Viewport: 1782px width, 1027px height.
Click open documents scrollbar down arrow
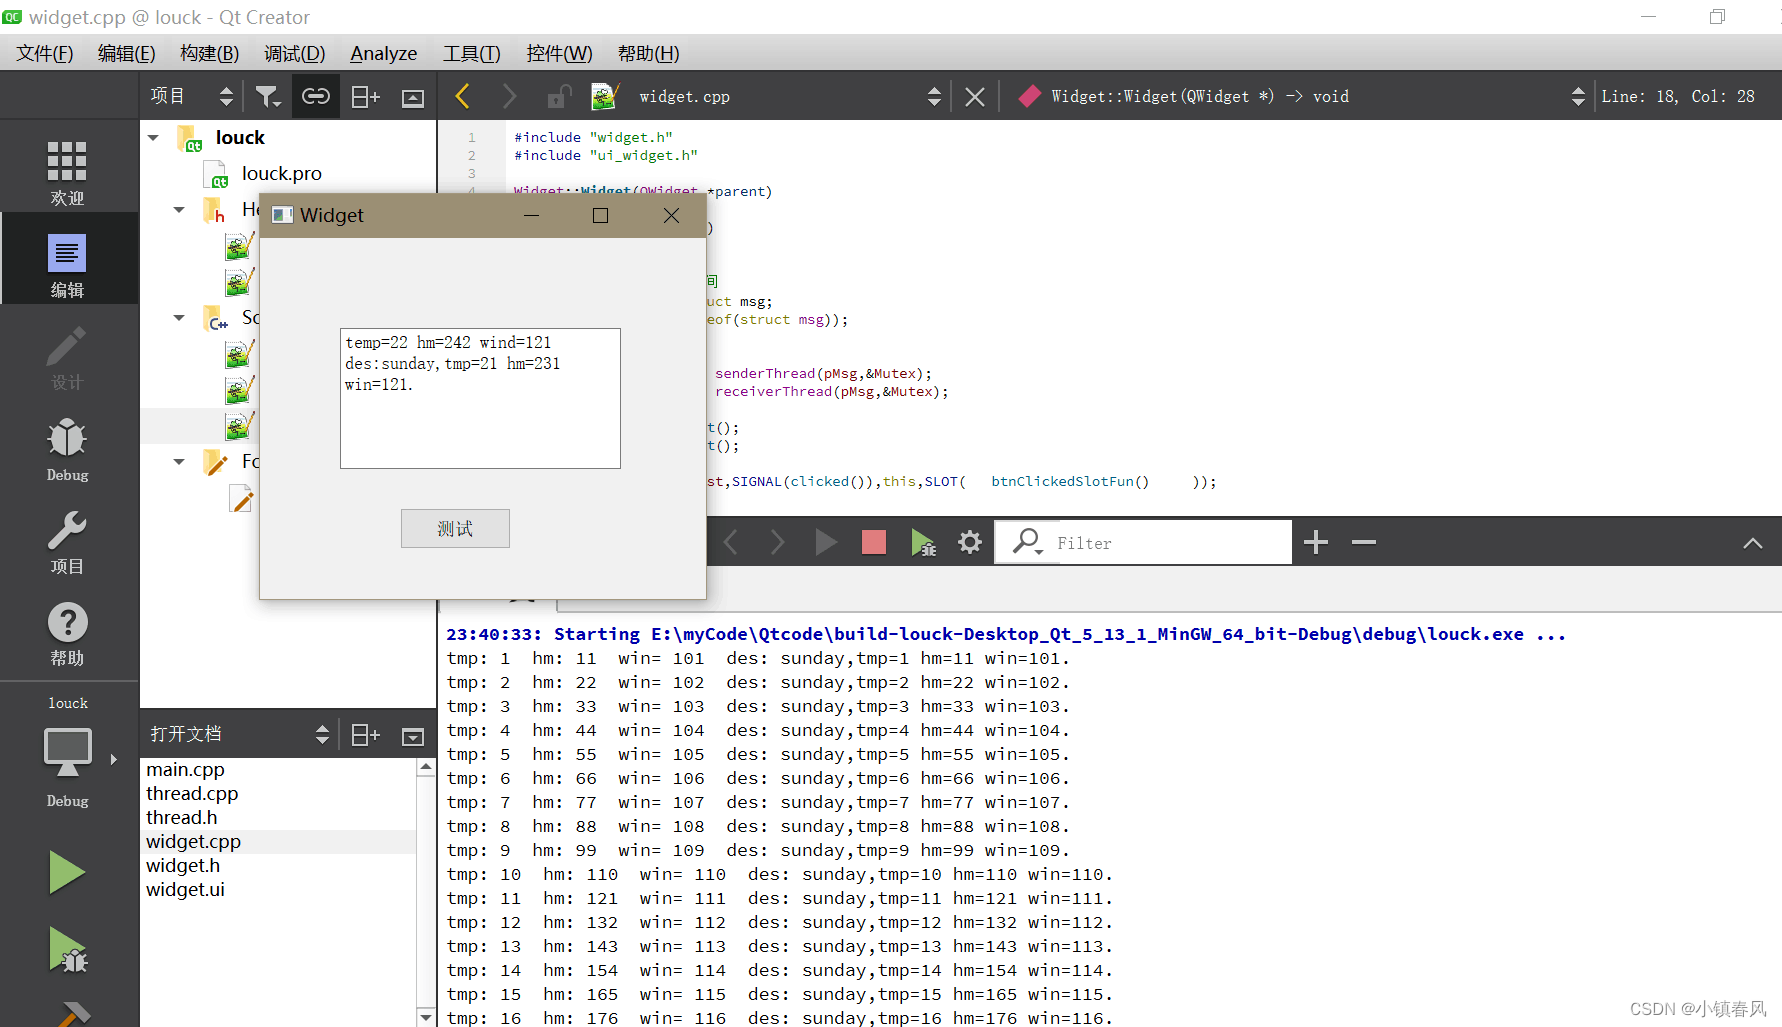click(x=426, y=1017)
